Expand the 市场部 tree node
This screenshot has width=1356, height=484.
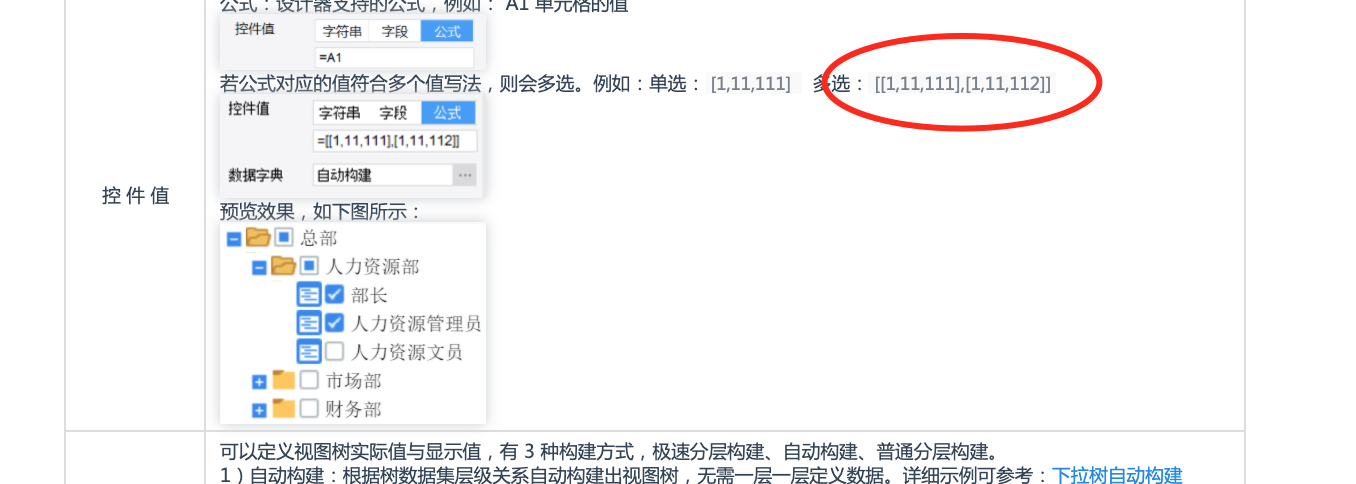259,382
